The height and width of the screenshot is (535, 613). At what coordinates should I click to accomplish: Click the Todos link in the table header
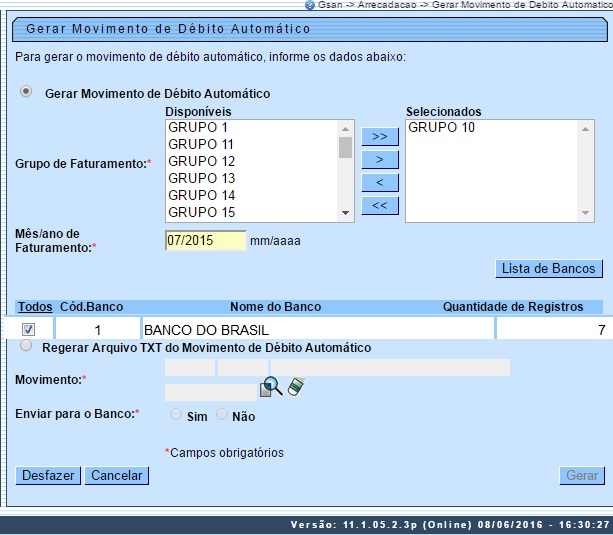[x=34, y=307]
